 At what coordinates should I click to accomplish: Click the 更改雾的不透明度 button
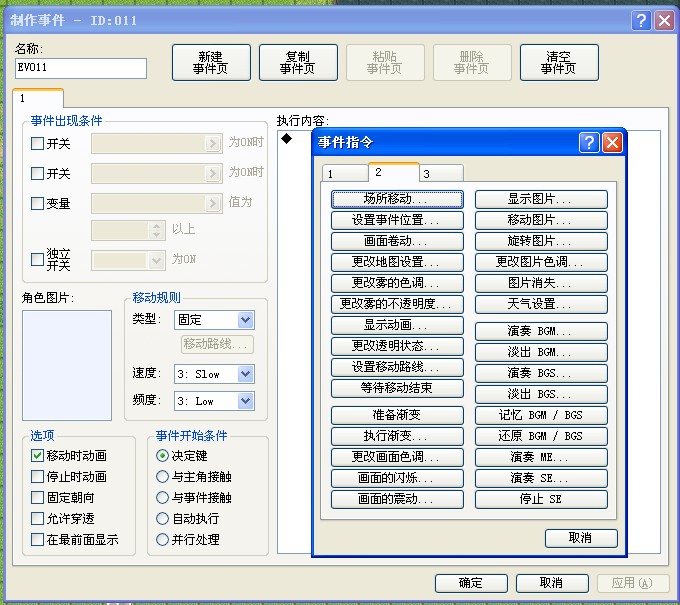tap(397, 304)
